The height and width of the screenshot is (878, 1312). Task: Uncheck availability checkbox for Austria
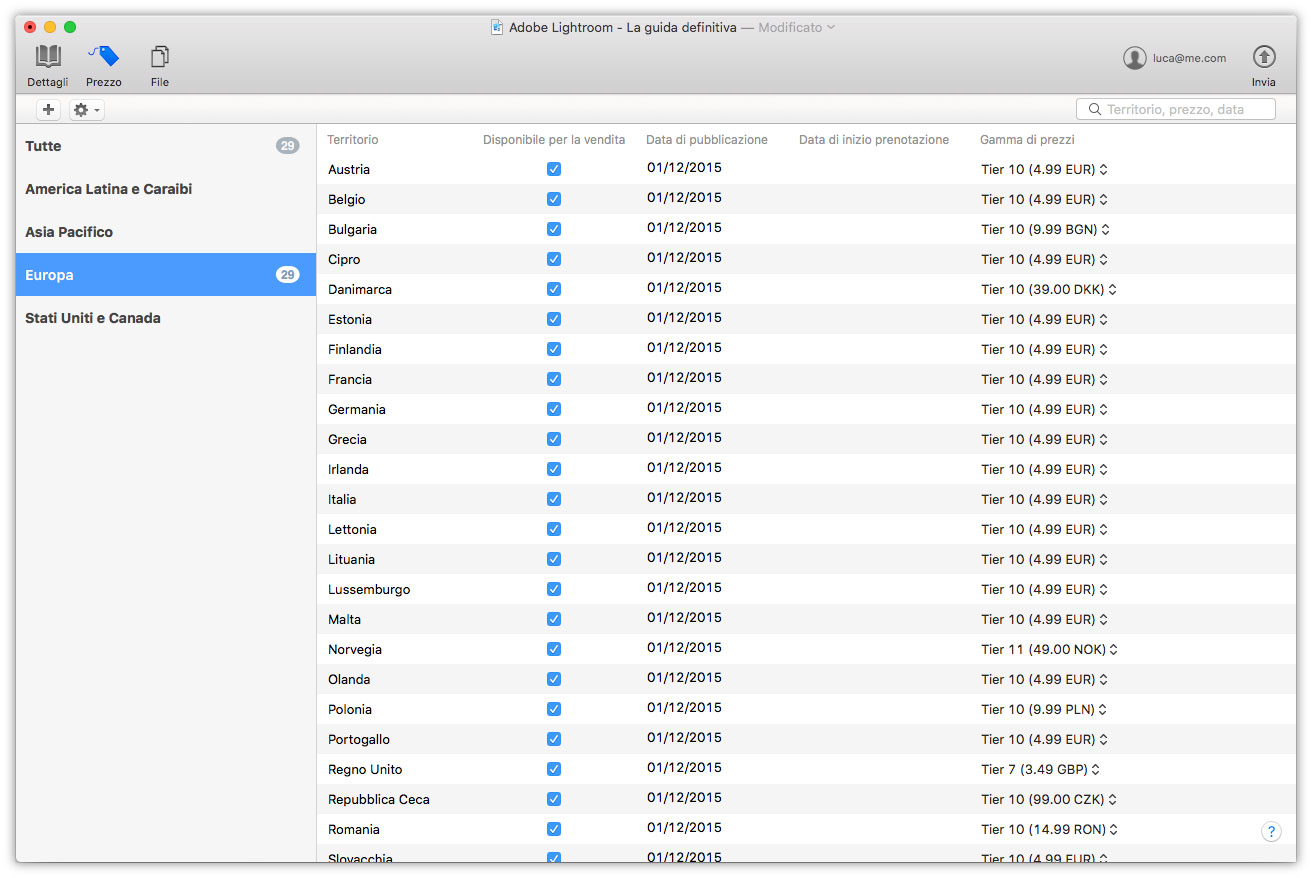pyautogui.click(x=554, y=169)
